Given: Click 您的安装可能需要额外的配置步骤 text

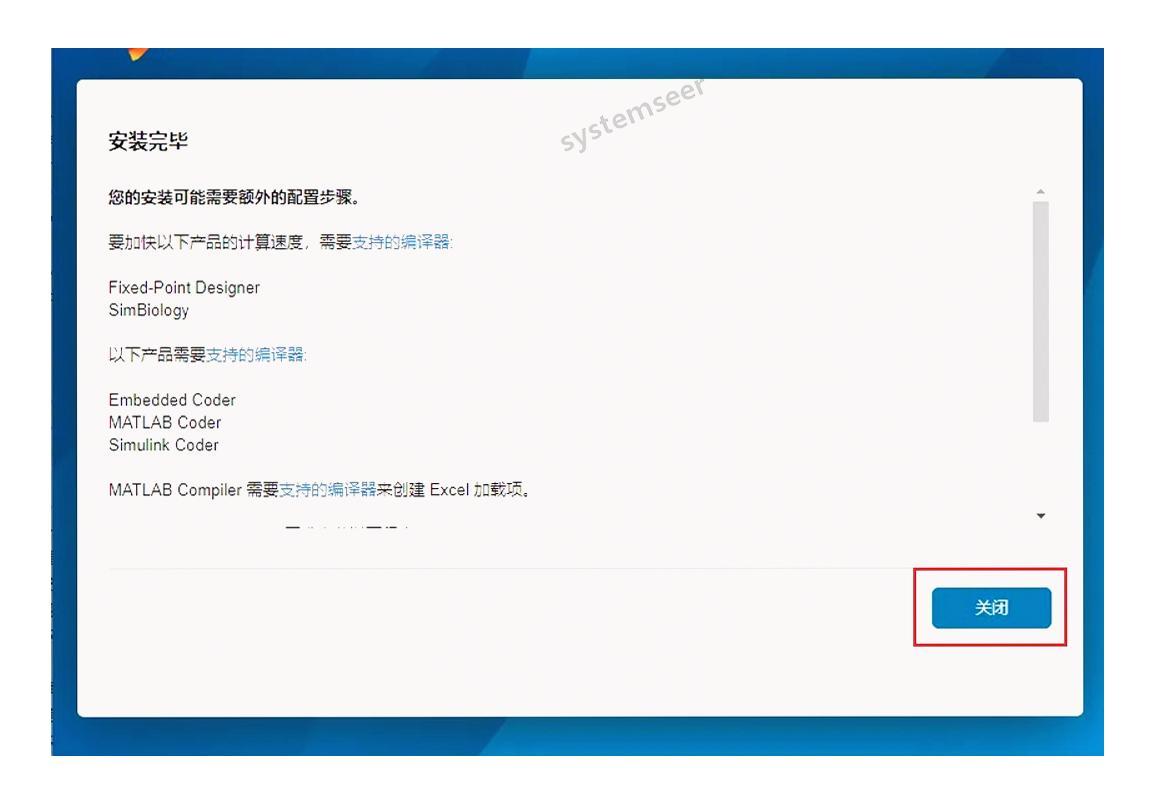Looking at the screenshot, I should [234, 197].
